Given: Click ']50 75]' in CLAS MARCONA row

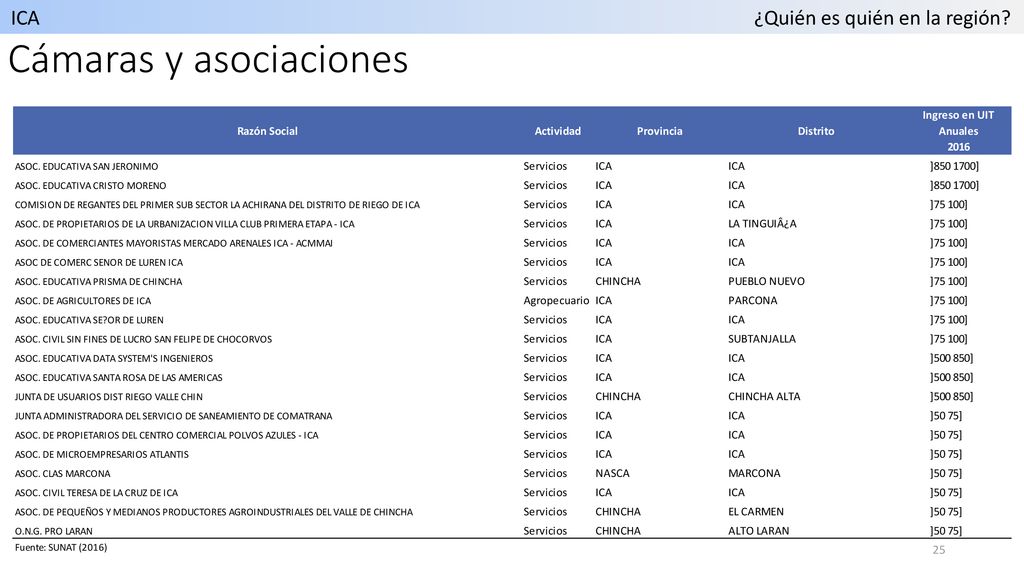Looking at the screenshot, I should coord(946,473).
